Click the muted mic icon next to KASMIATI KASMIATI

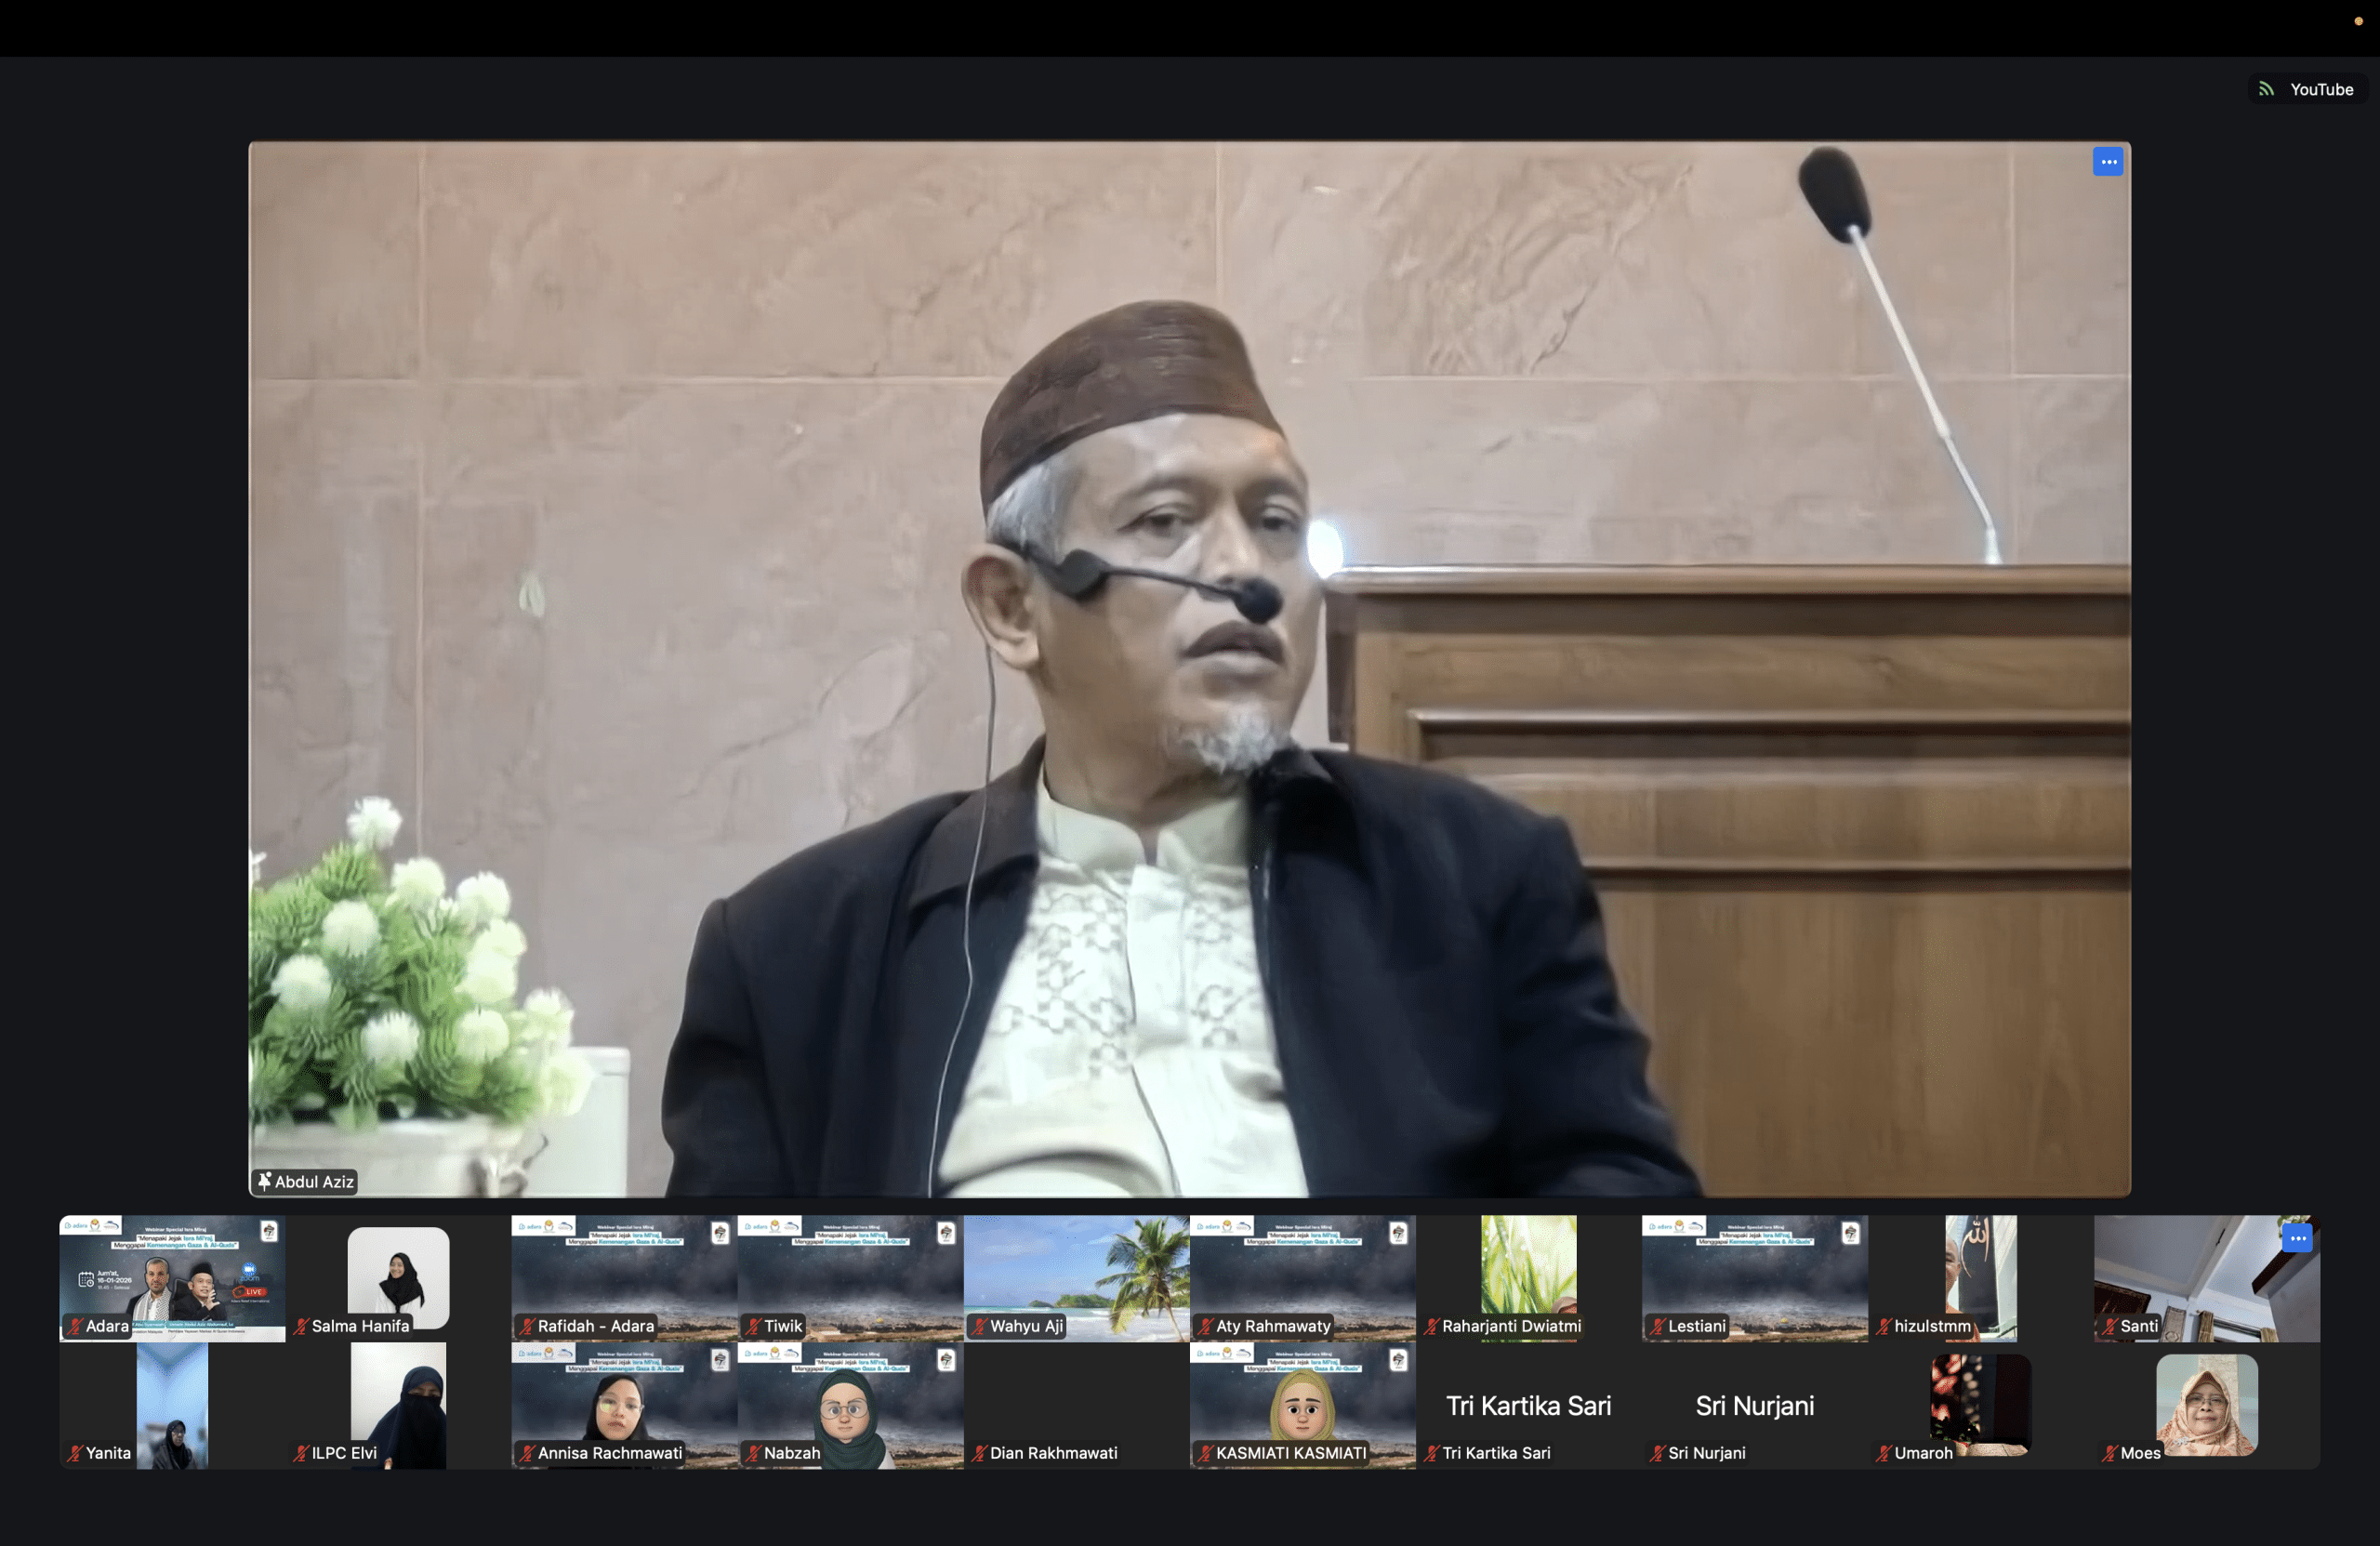[x=1206, y=1453]
